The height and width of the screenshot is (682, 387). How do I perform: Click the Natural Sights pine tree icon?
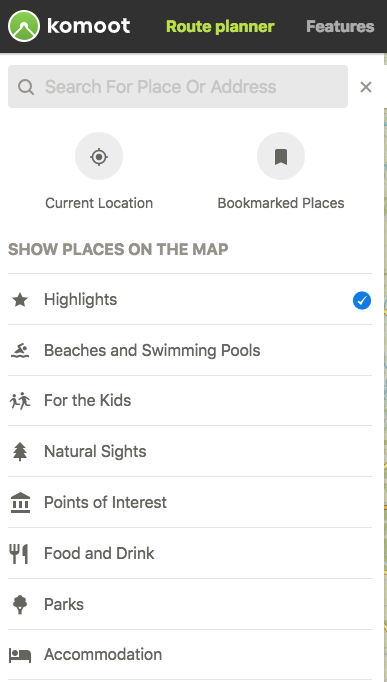click(20, 451)
